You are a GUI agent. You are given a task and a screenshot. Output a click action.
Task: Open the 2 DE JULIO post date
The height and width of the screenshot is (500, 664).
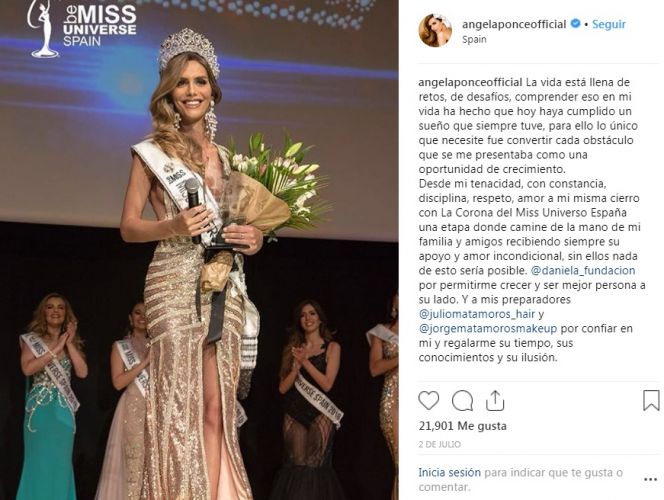tap(440, 445)
